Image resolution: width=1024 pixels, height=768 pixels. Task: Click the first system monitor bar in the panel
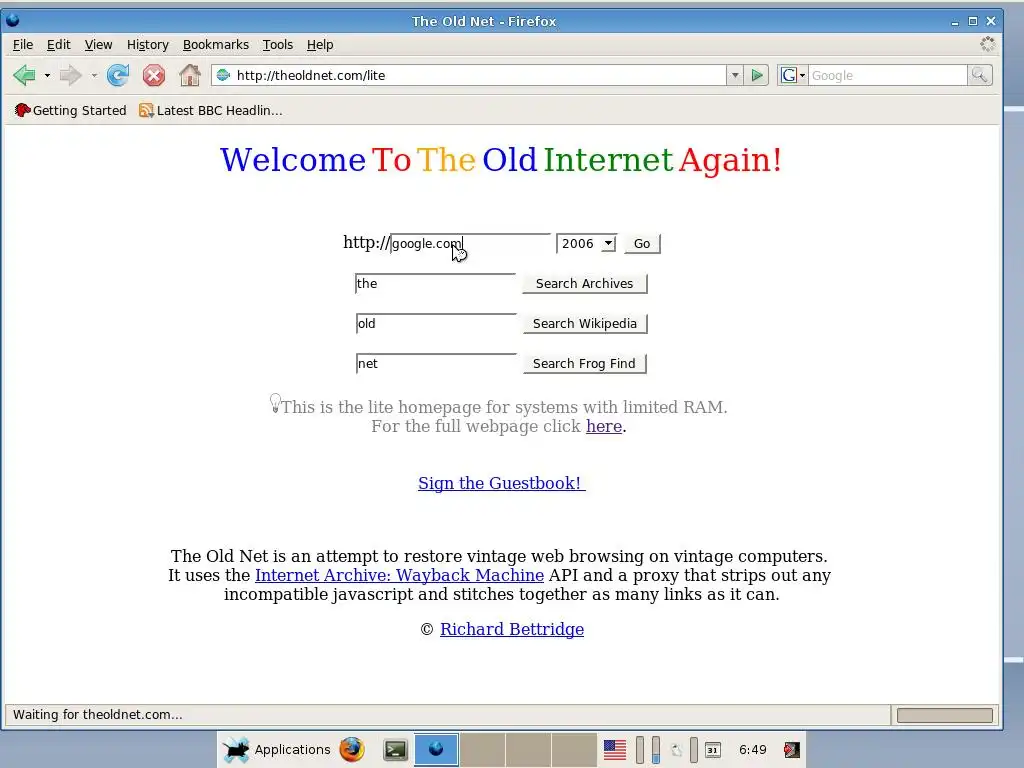(640, 750)
